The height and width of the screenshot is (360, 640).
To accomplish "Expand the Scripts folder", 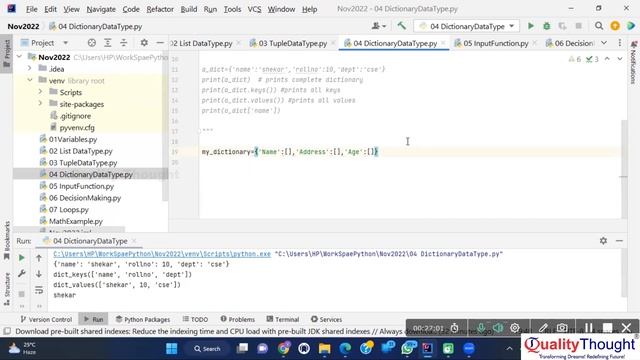I will tap(40, 92).
